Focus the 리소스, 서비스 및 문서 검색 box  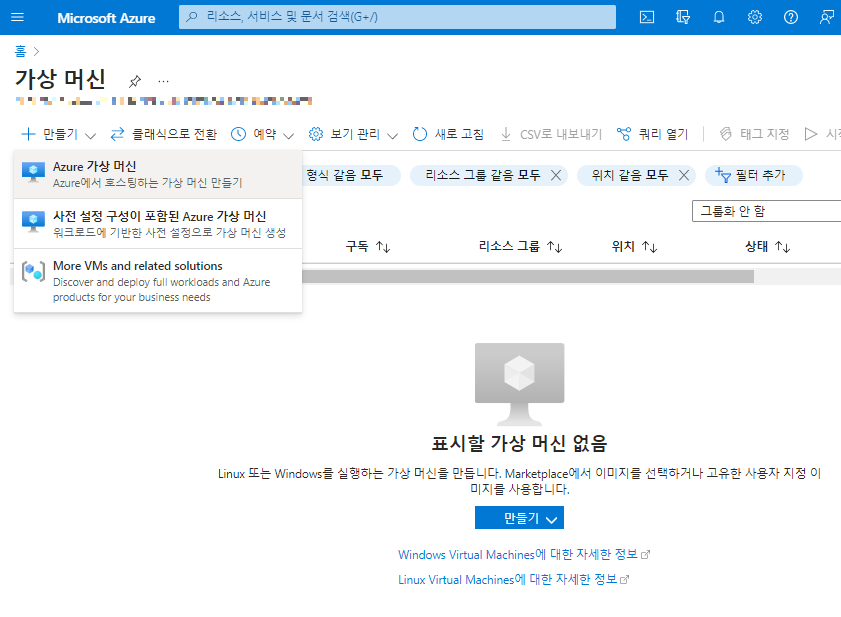[397, 17]
